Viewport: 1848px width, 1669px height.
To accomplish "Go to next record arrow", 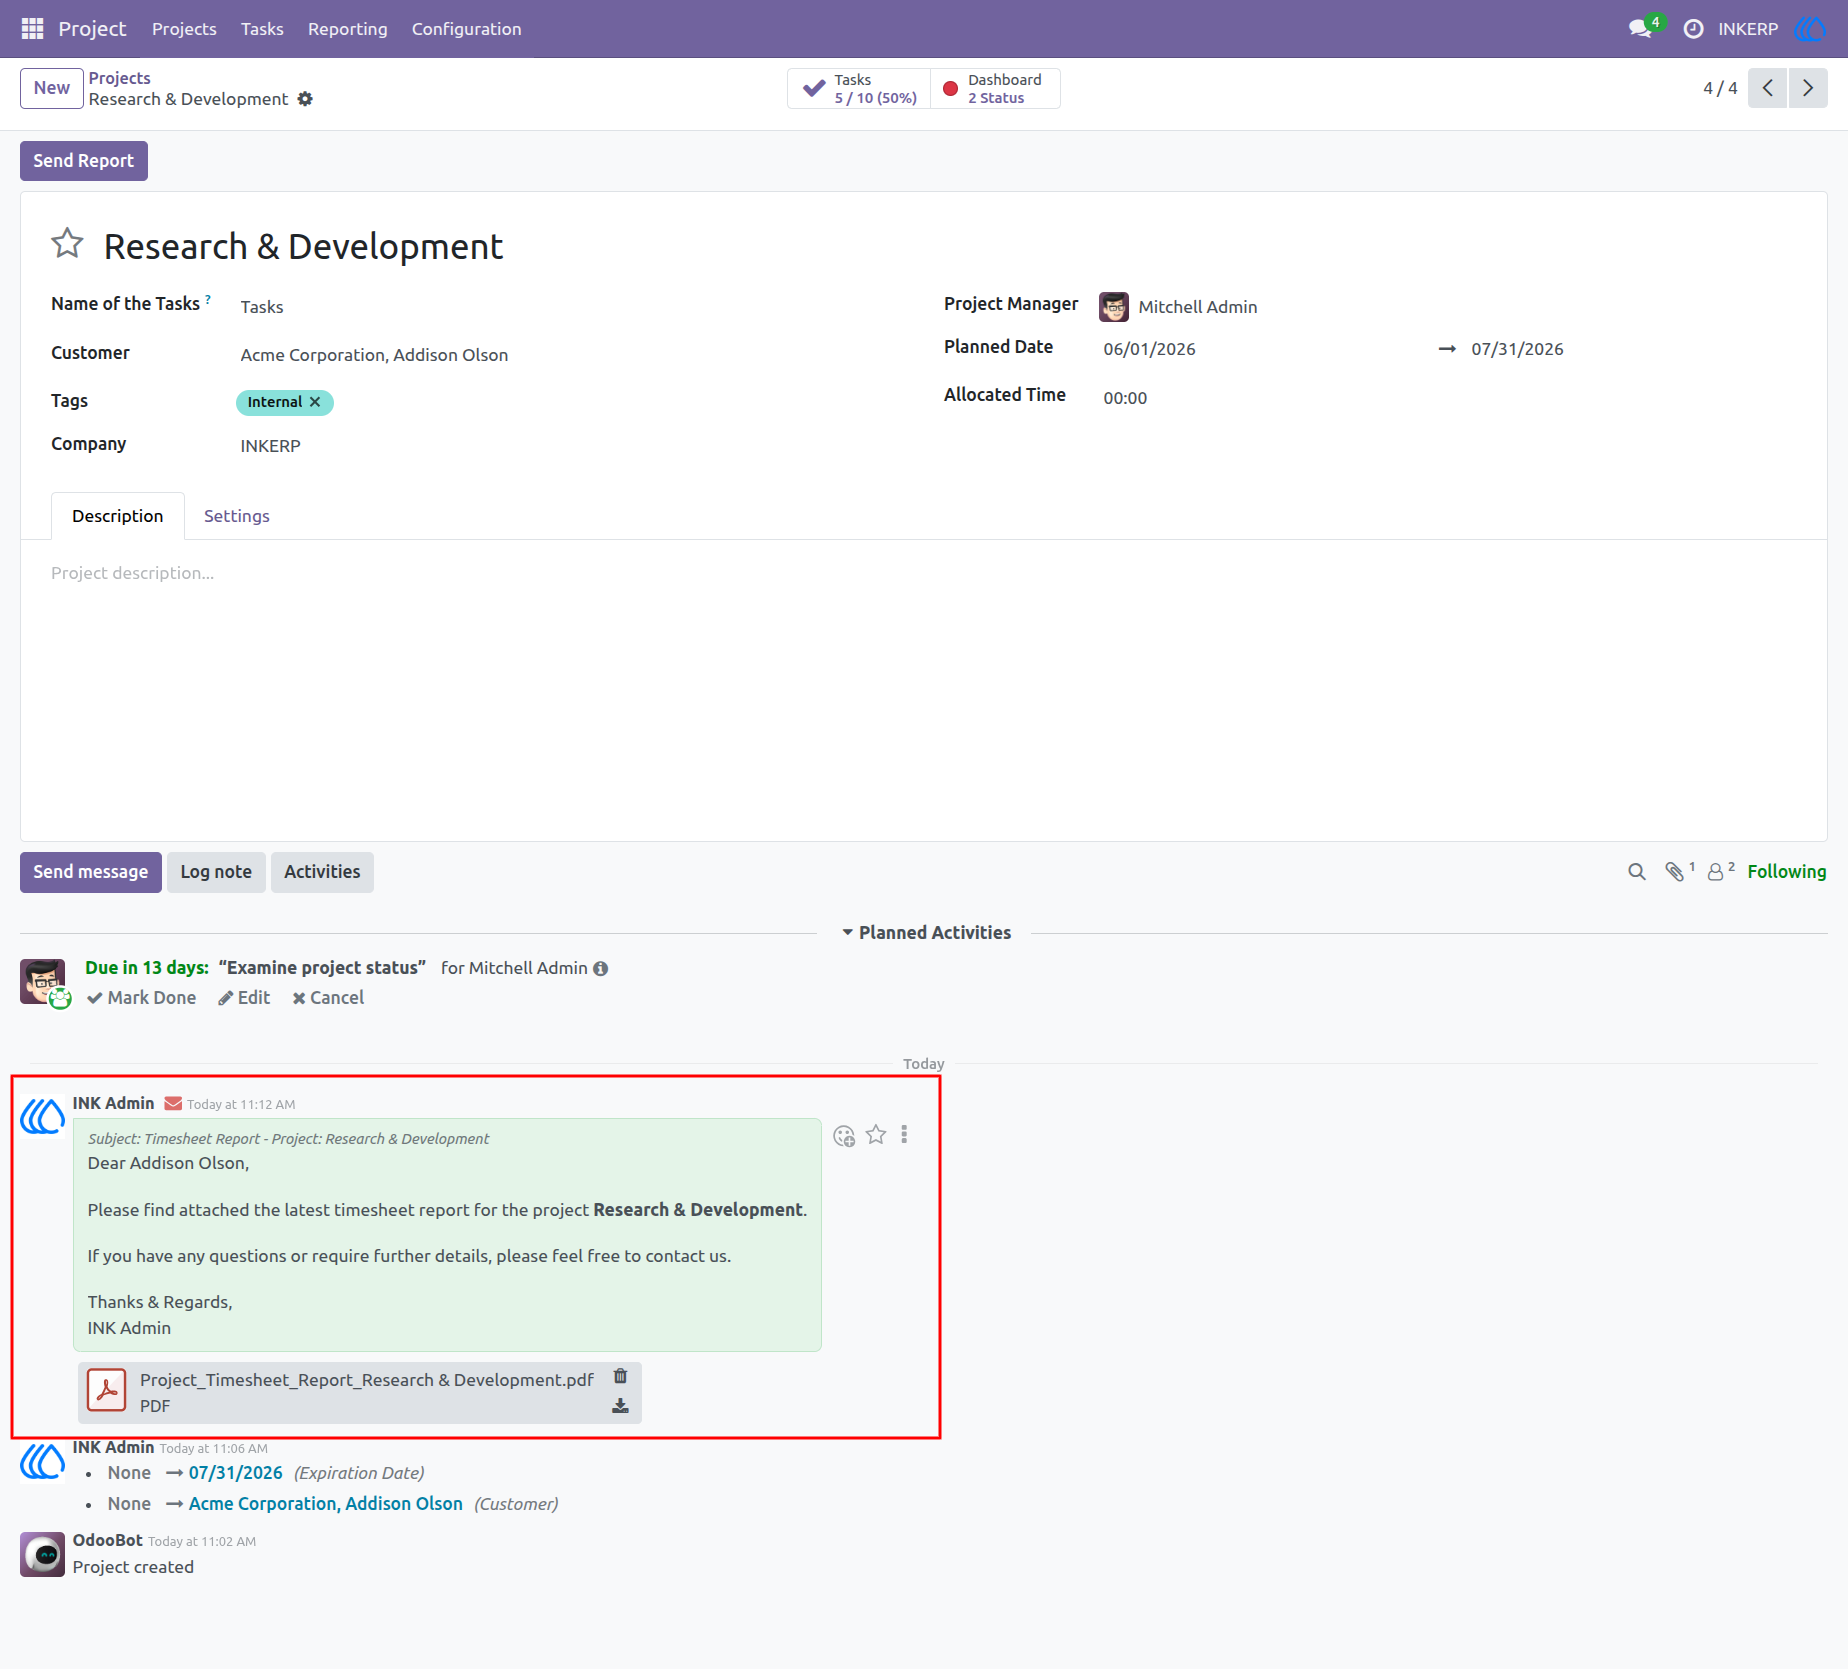I will coord(1807,88).
